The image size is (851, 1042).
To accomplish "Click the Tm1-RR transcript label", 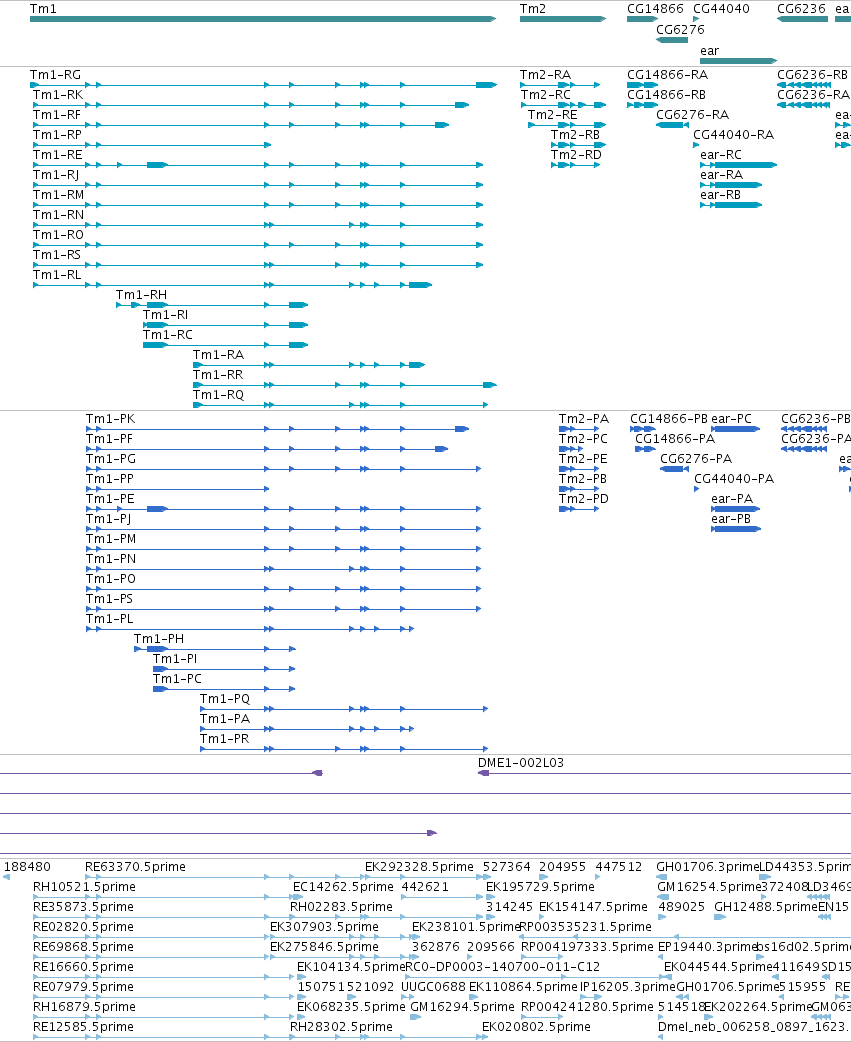I will tap(218, 374).
